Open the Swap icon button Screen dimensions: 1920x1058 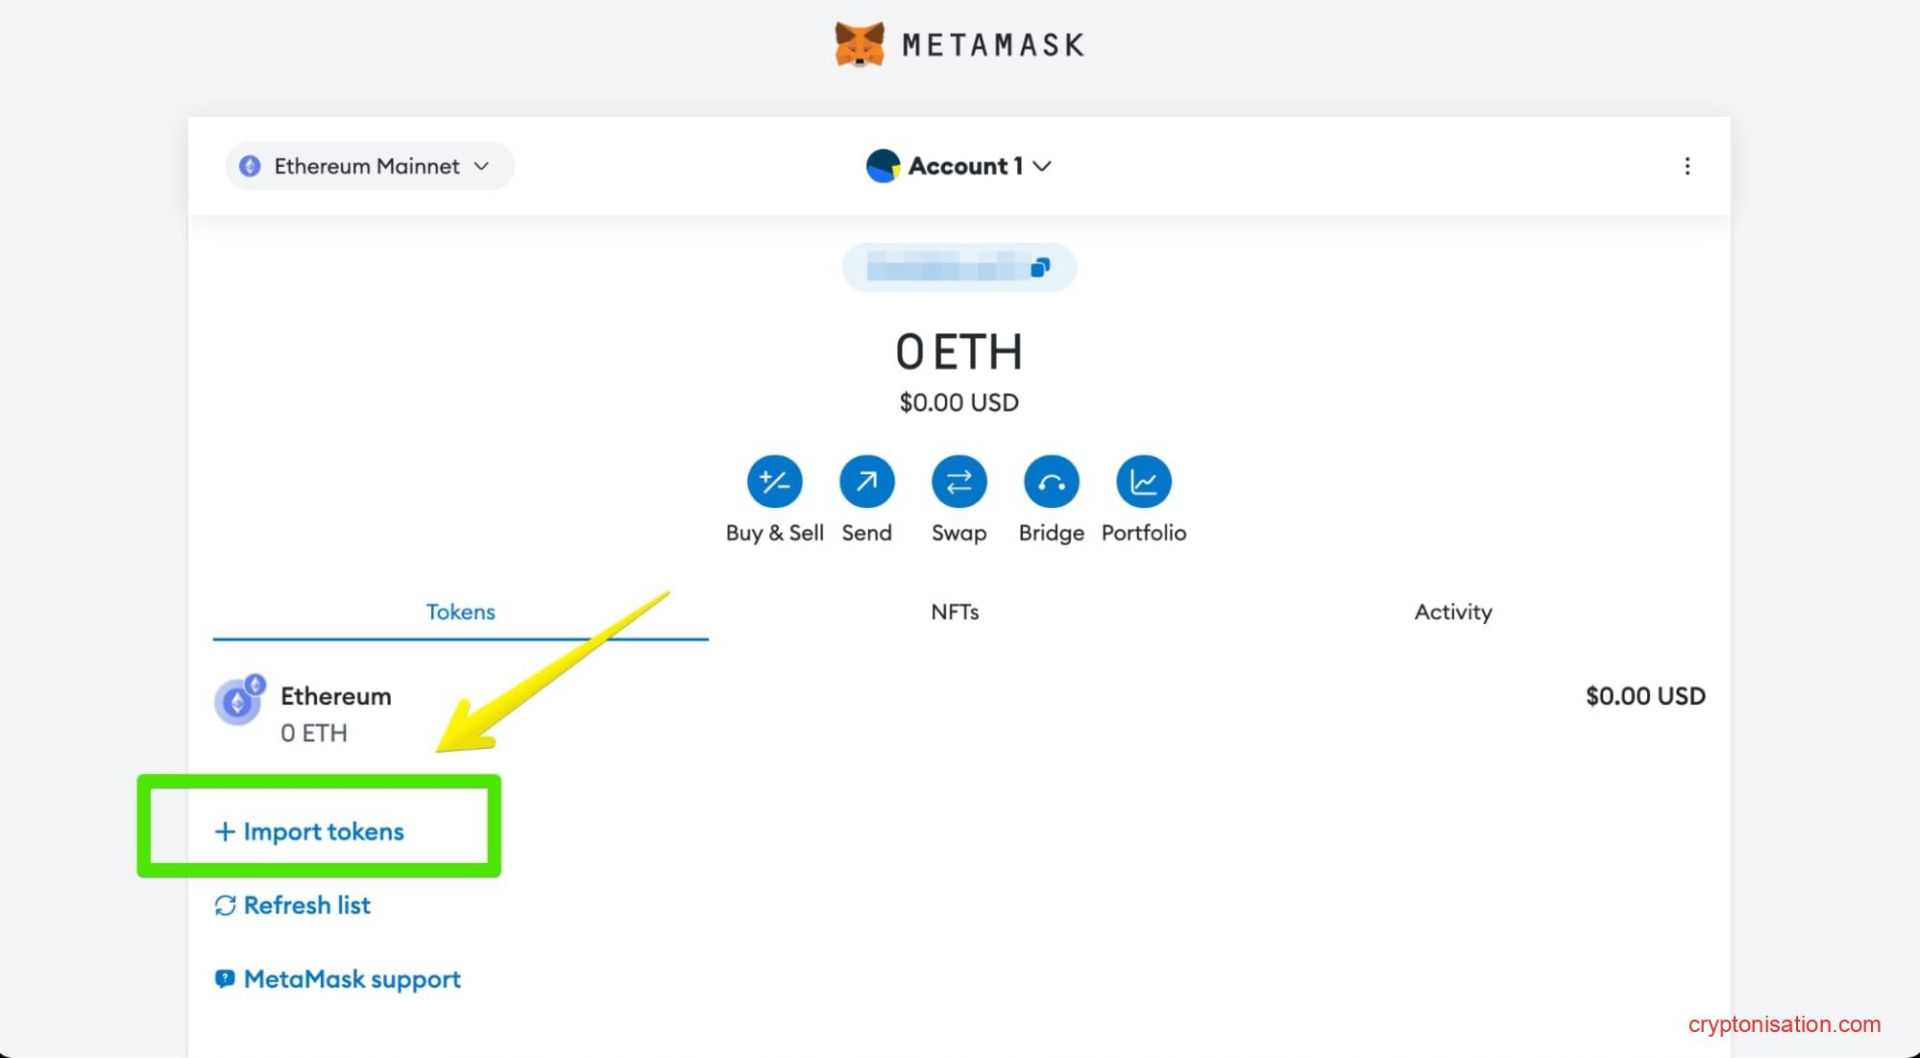(958, 482)
